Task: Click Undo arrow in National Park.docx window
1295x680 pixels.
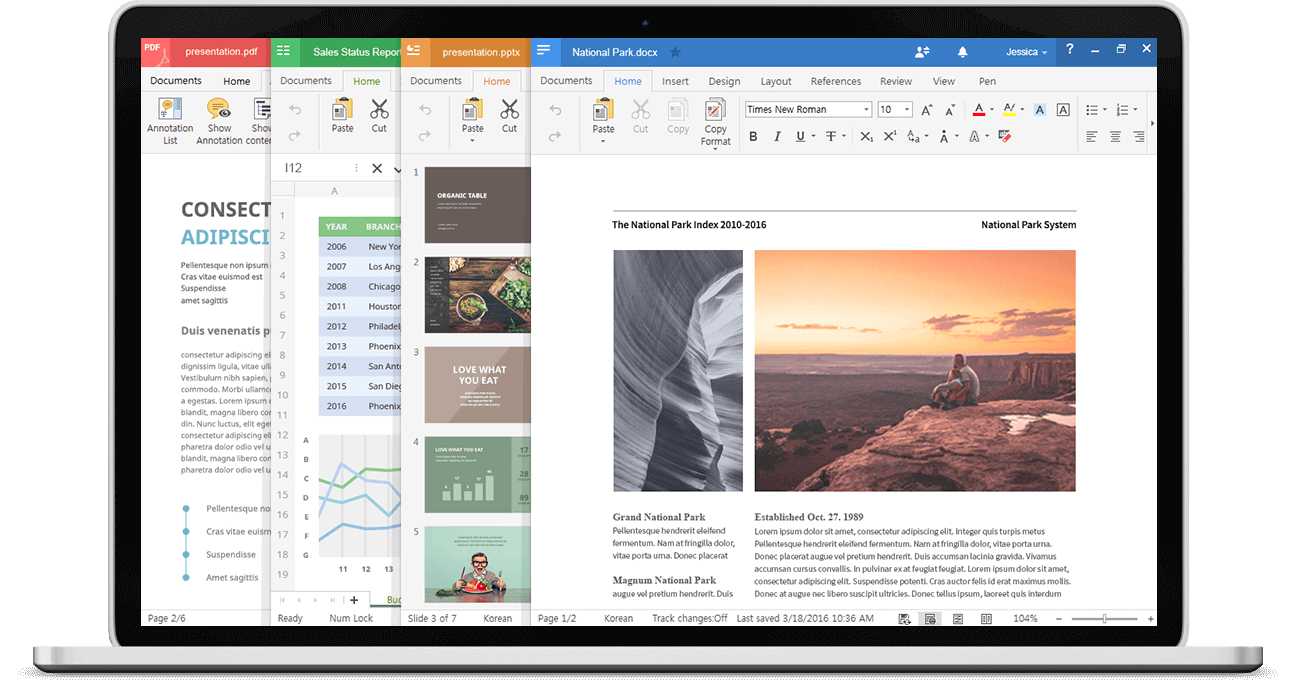Action: (x=556, y=110)
